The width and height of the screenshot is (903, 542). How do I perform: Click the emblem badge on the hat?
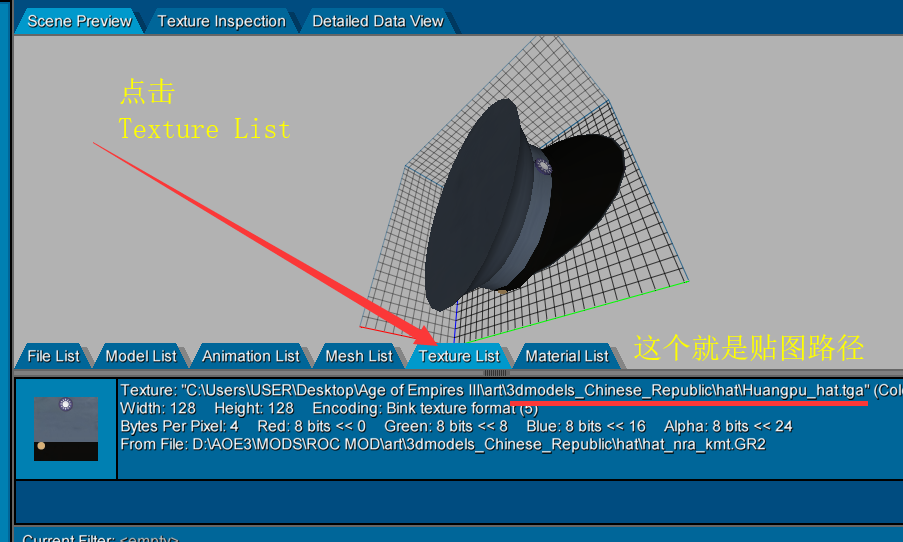(x=543, y=166)
